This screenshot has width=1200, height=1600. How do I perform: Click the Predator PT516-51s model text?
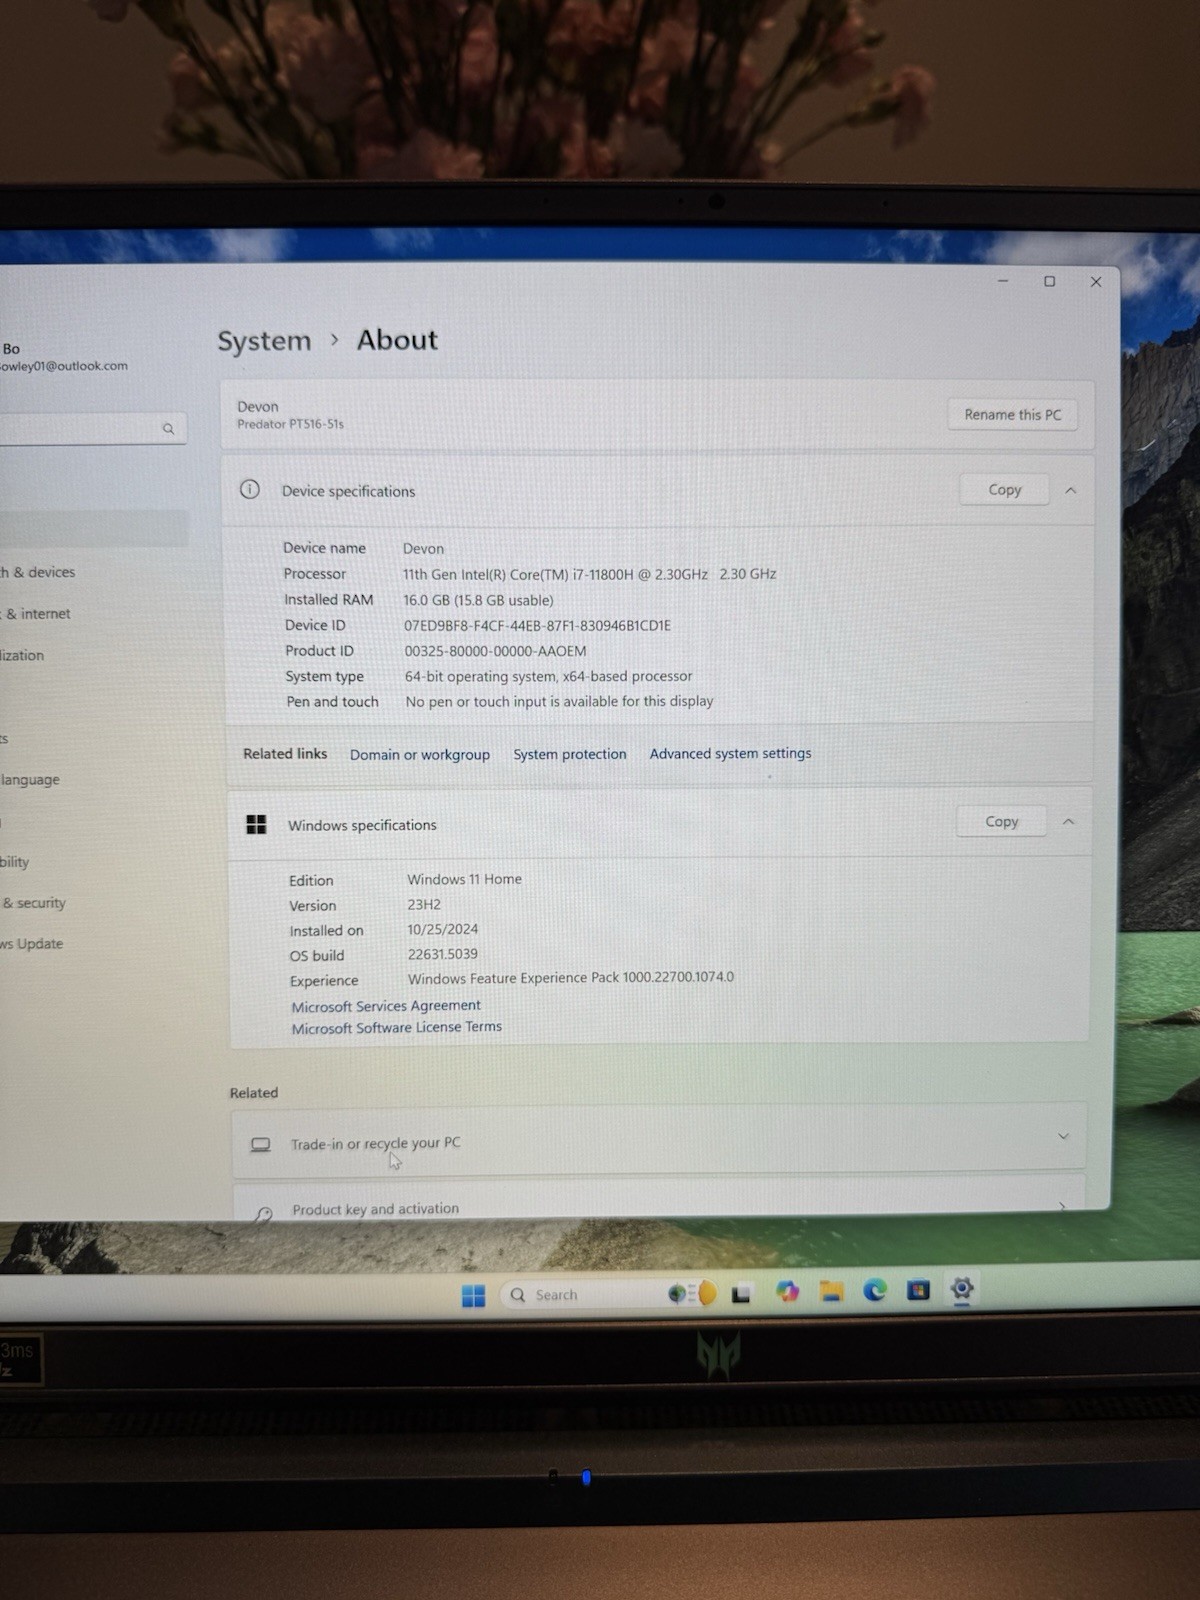290,424
